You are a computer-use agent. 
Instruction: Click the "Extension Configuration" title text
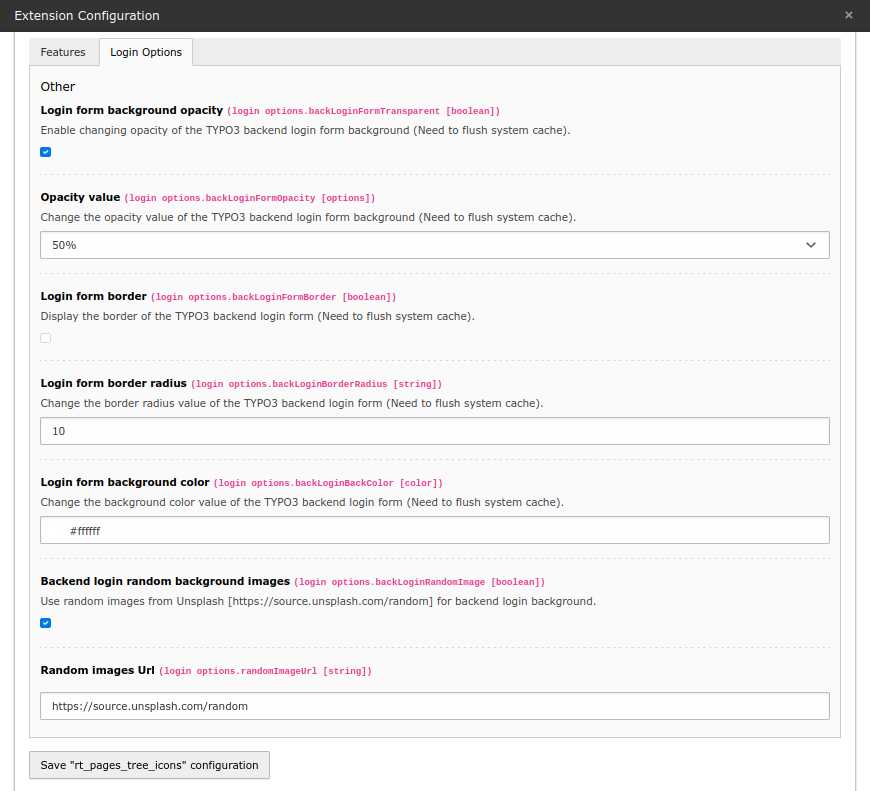[87, 16]
